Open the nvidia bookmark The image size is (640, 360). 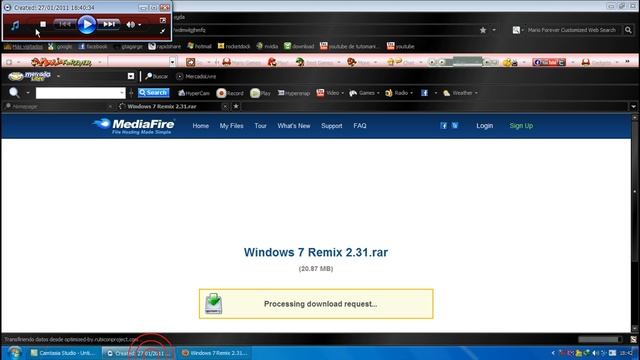[267, 47]
